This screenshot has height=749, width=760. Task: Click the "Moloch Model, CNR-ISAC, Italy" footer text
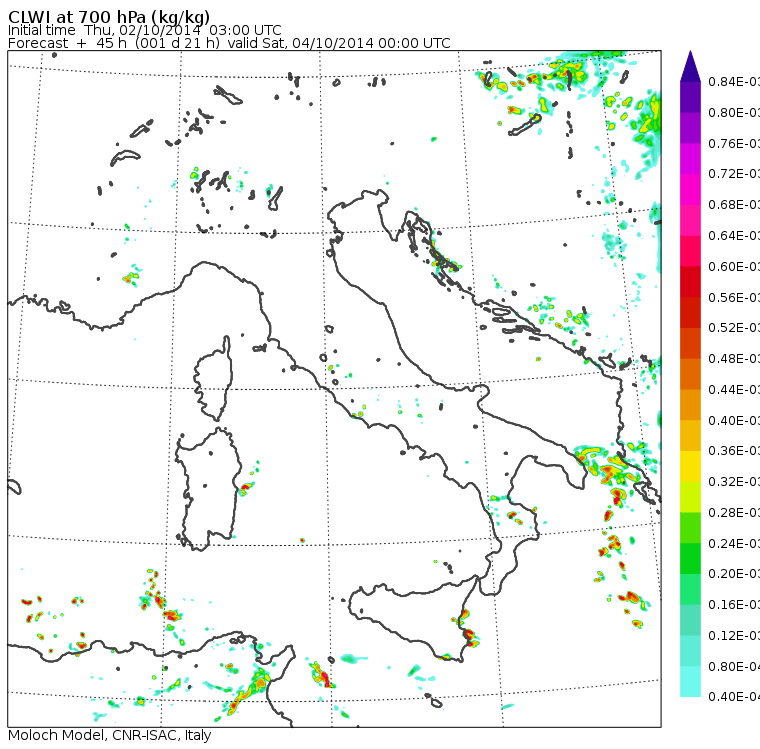click(x=110, y=735)
